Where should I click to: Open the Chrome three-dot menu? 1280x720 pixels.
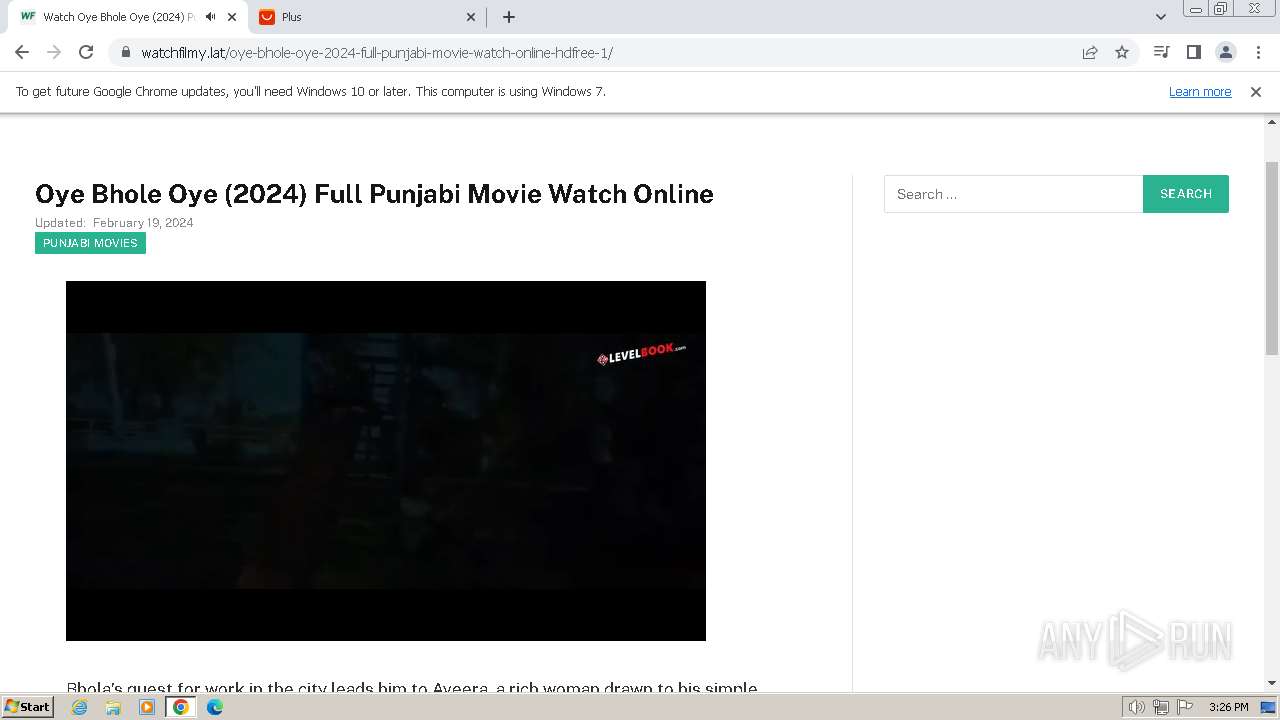pyautogui.click(x=1257, y=53)
